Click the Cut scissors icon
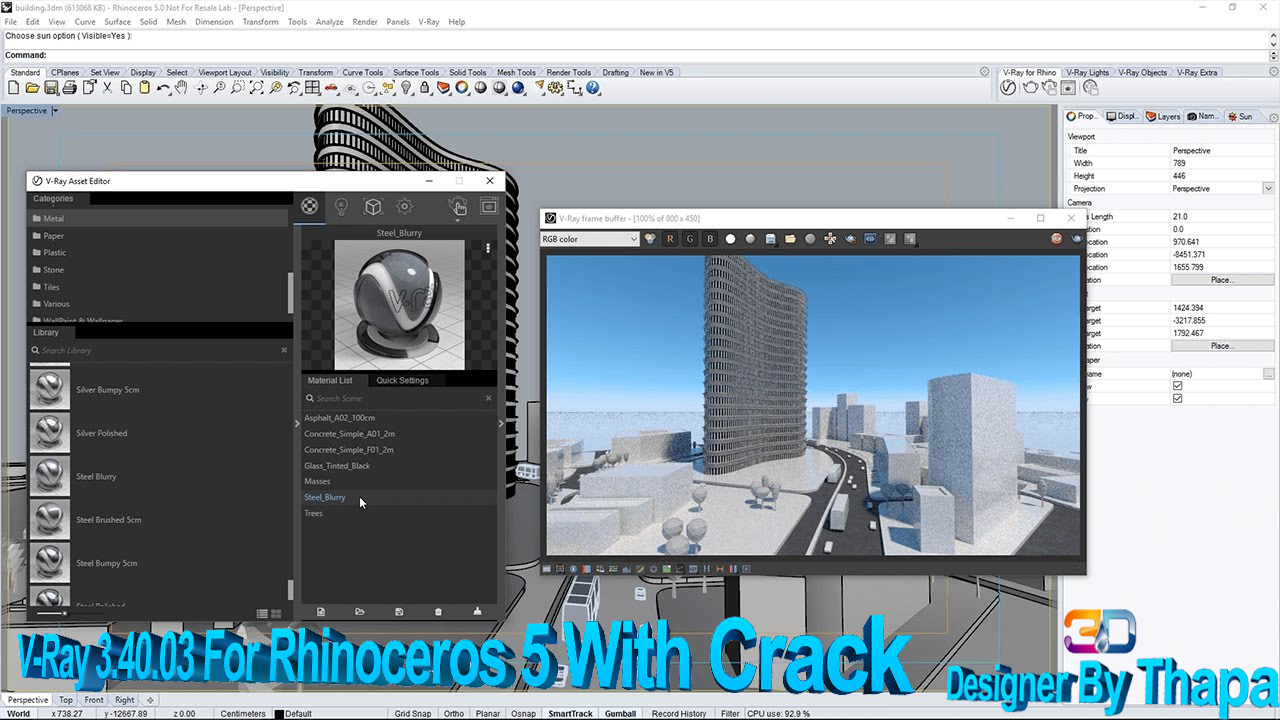Image resolution: width=1280 pixels, height=720 pixels. coord(108,88)
